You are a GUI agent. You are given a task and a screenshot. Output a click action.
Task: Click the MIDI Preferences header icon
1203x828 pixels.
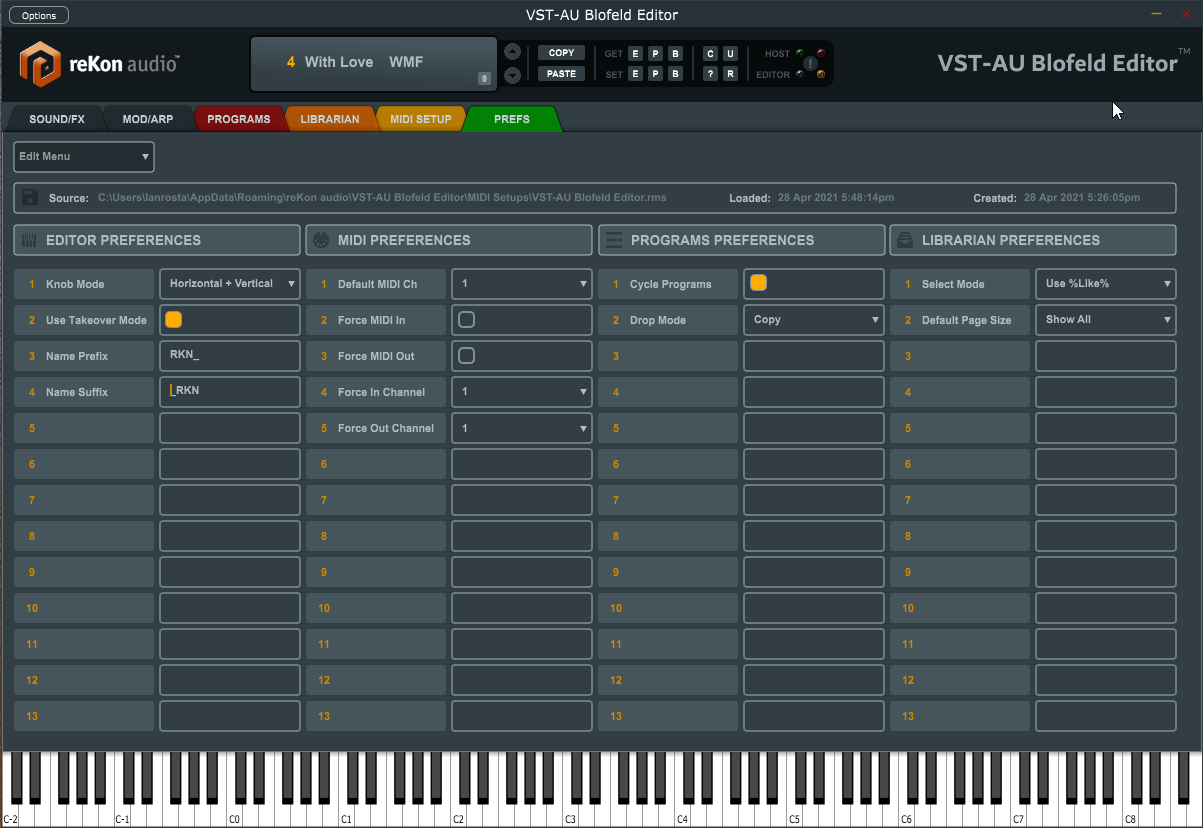pyautogui.click(x=321, y=240)
